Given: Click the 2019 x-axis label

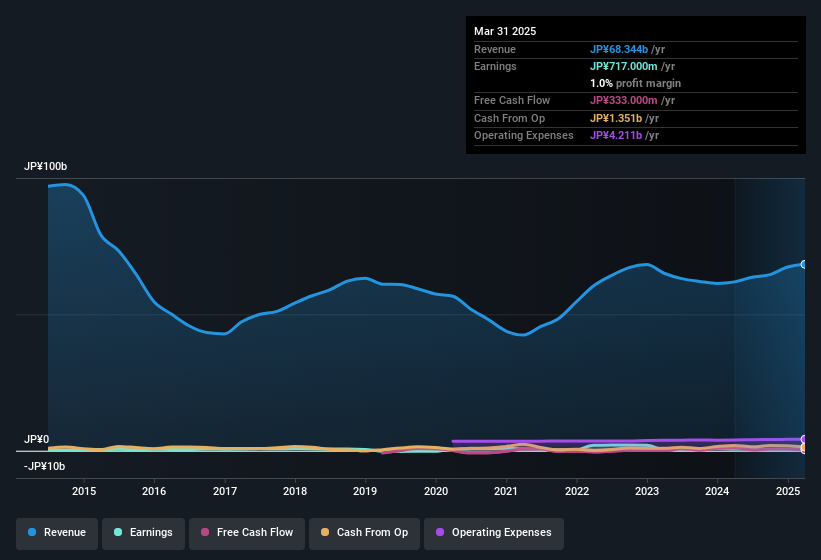Looking at the screenshot, I should coord(365,491).
